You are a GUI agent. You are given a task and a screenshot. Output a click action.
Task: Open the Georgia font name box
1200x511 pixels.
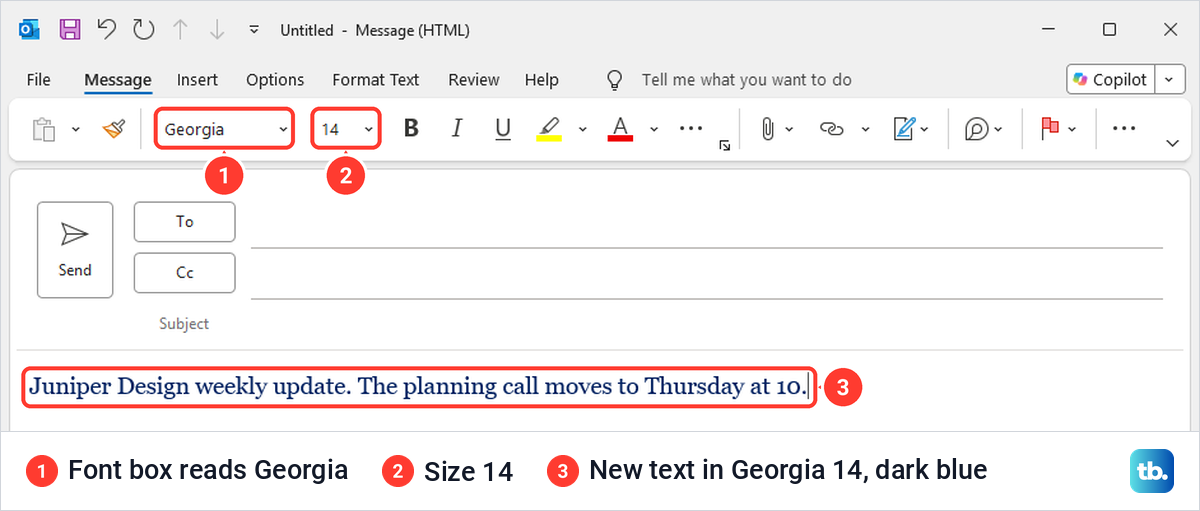[x=225, y=130]
